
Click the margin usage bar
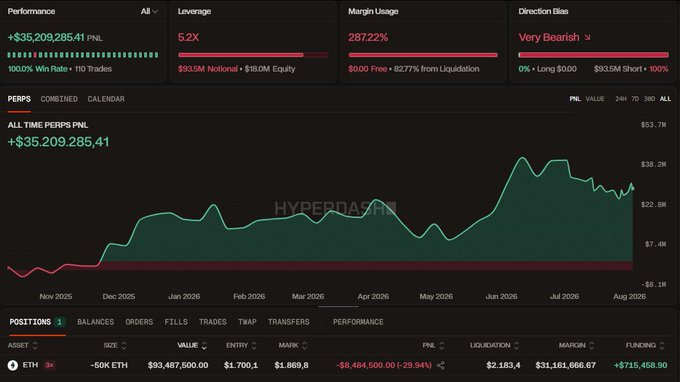(x=423, y=55)
